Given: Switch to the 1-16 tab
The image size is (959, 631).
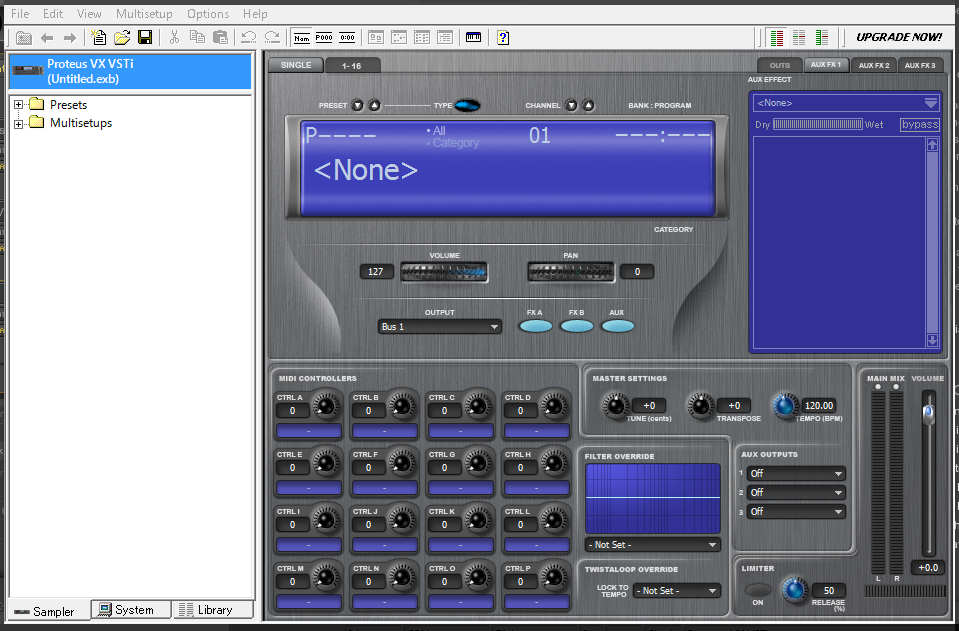Looking at the screenshot, I should coord(352,65).
